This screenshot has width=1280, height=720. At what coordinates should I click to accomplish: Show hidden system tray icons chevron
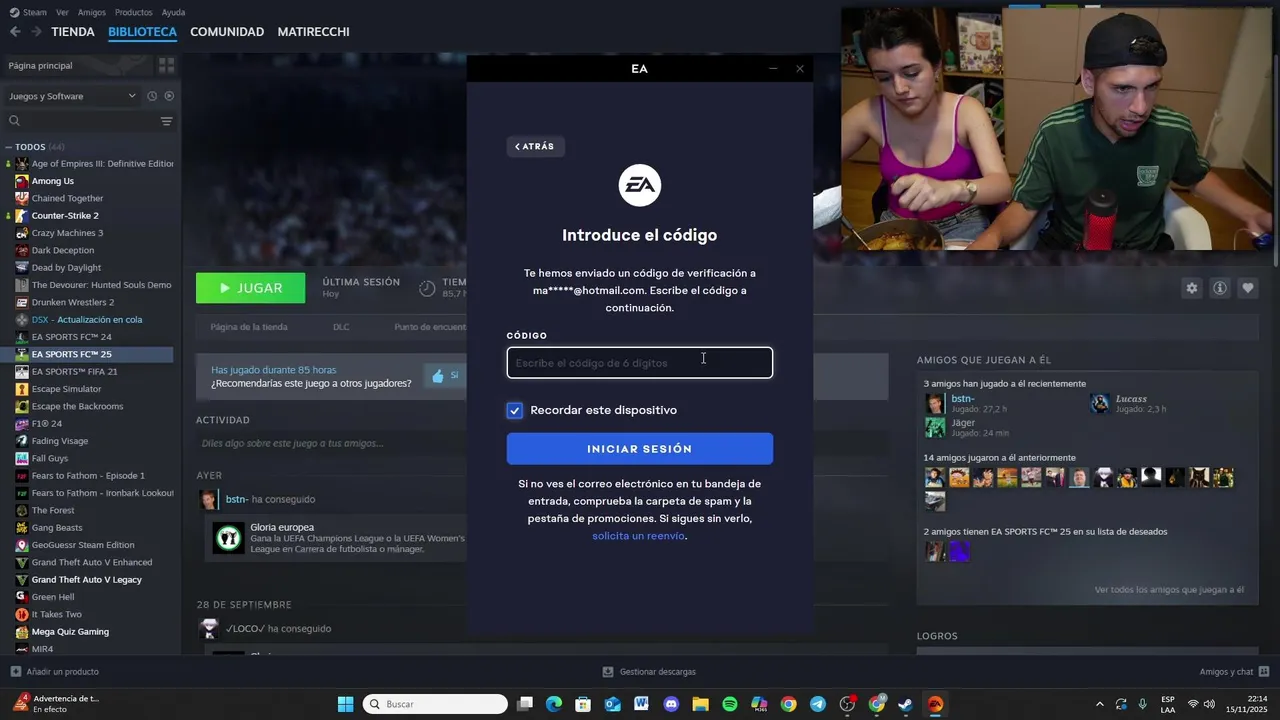click(1100, 704)
